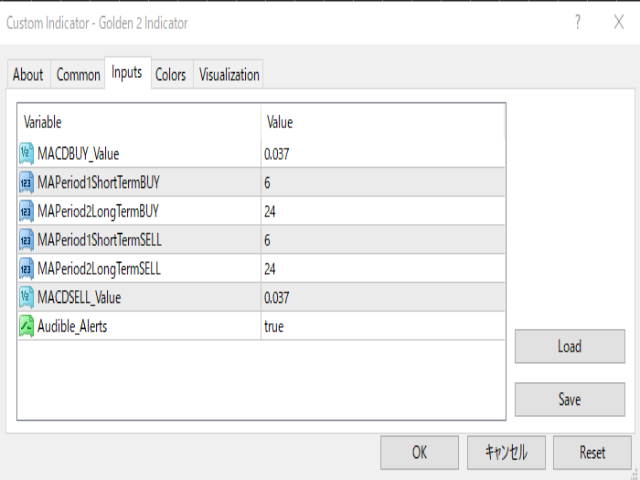This screenshot has height=480, width=640.
Task: Toggle the Audible_Alerts true value
Action: tap(383, 326)
